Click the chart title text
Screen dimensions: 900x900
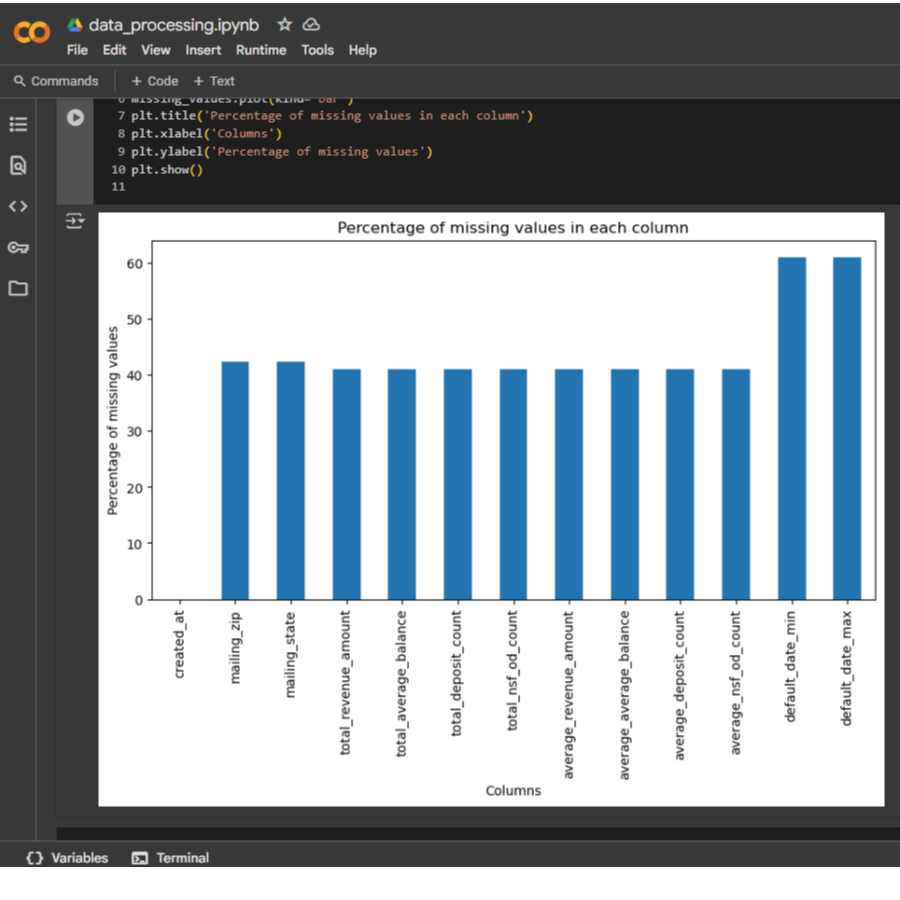513,227
